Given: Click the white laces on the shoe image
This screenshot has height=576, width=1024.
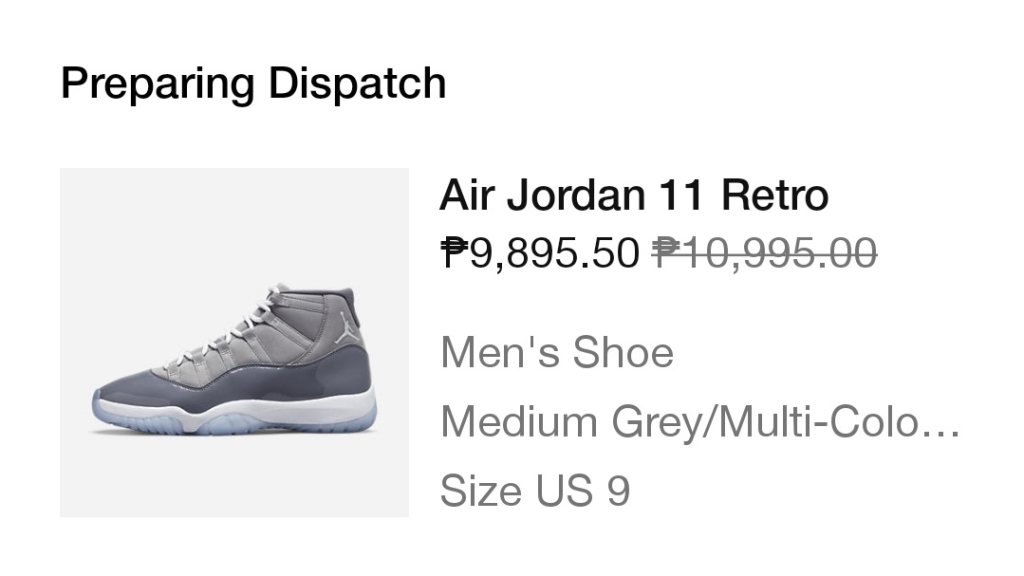Looking at the screenshot, I should (240, 325).
